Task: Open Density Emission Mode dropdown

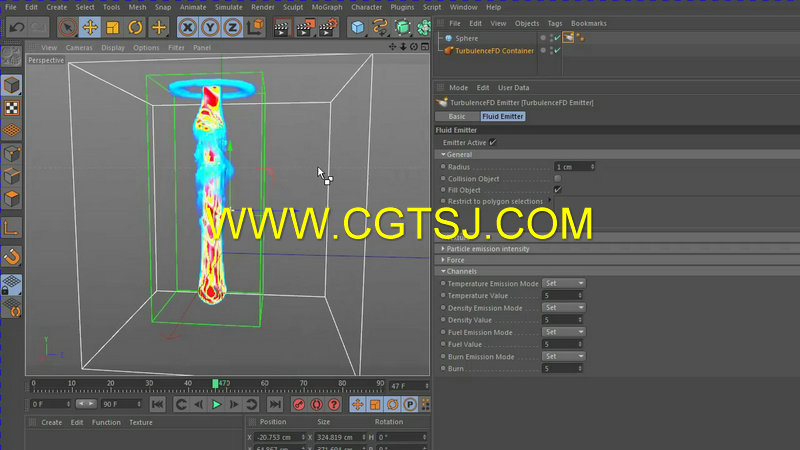Action: (563, 308)
